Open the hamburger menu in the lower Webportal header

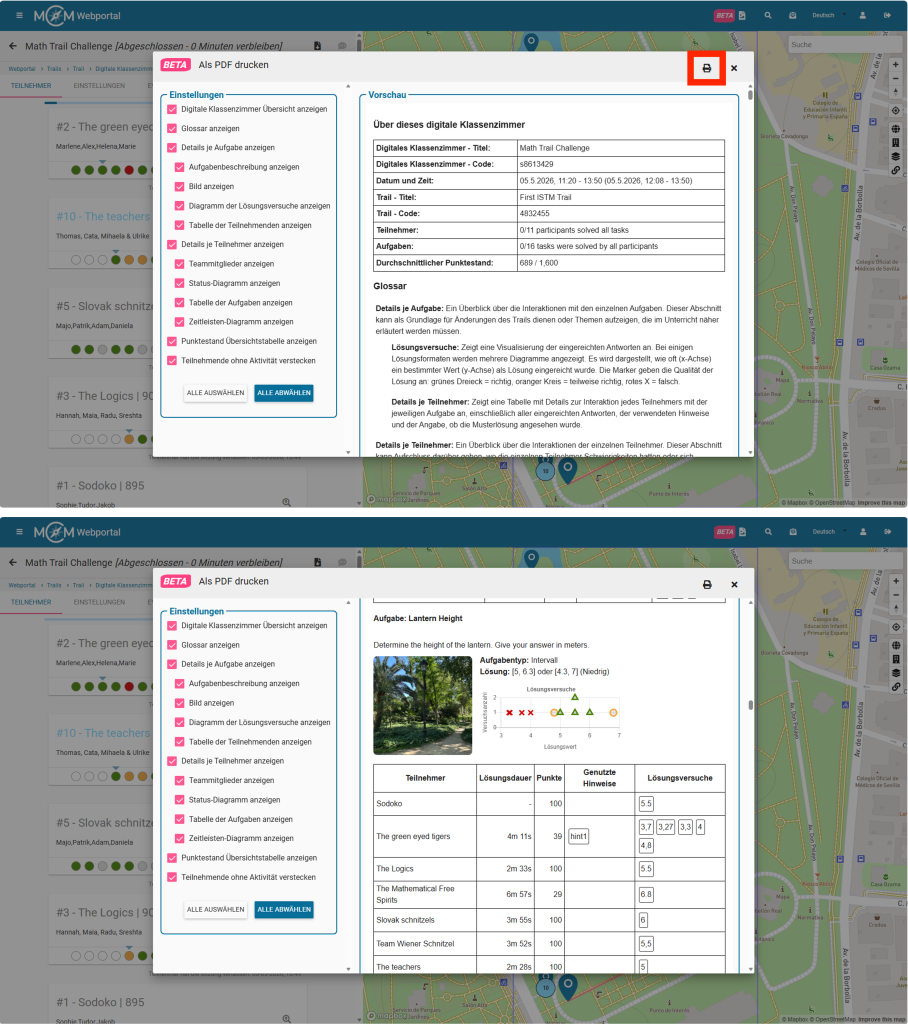(x=20, y=532)
